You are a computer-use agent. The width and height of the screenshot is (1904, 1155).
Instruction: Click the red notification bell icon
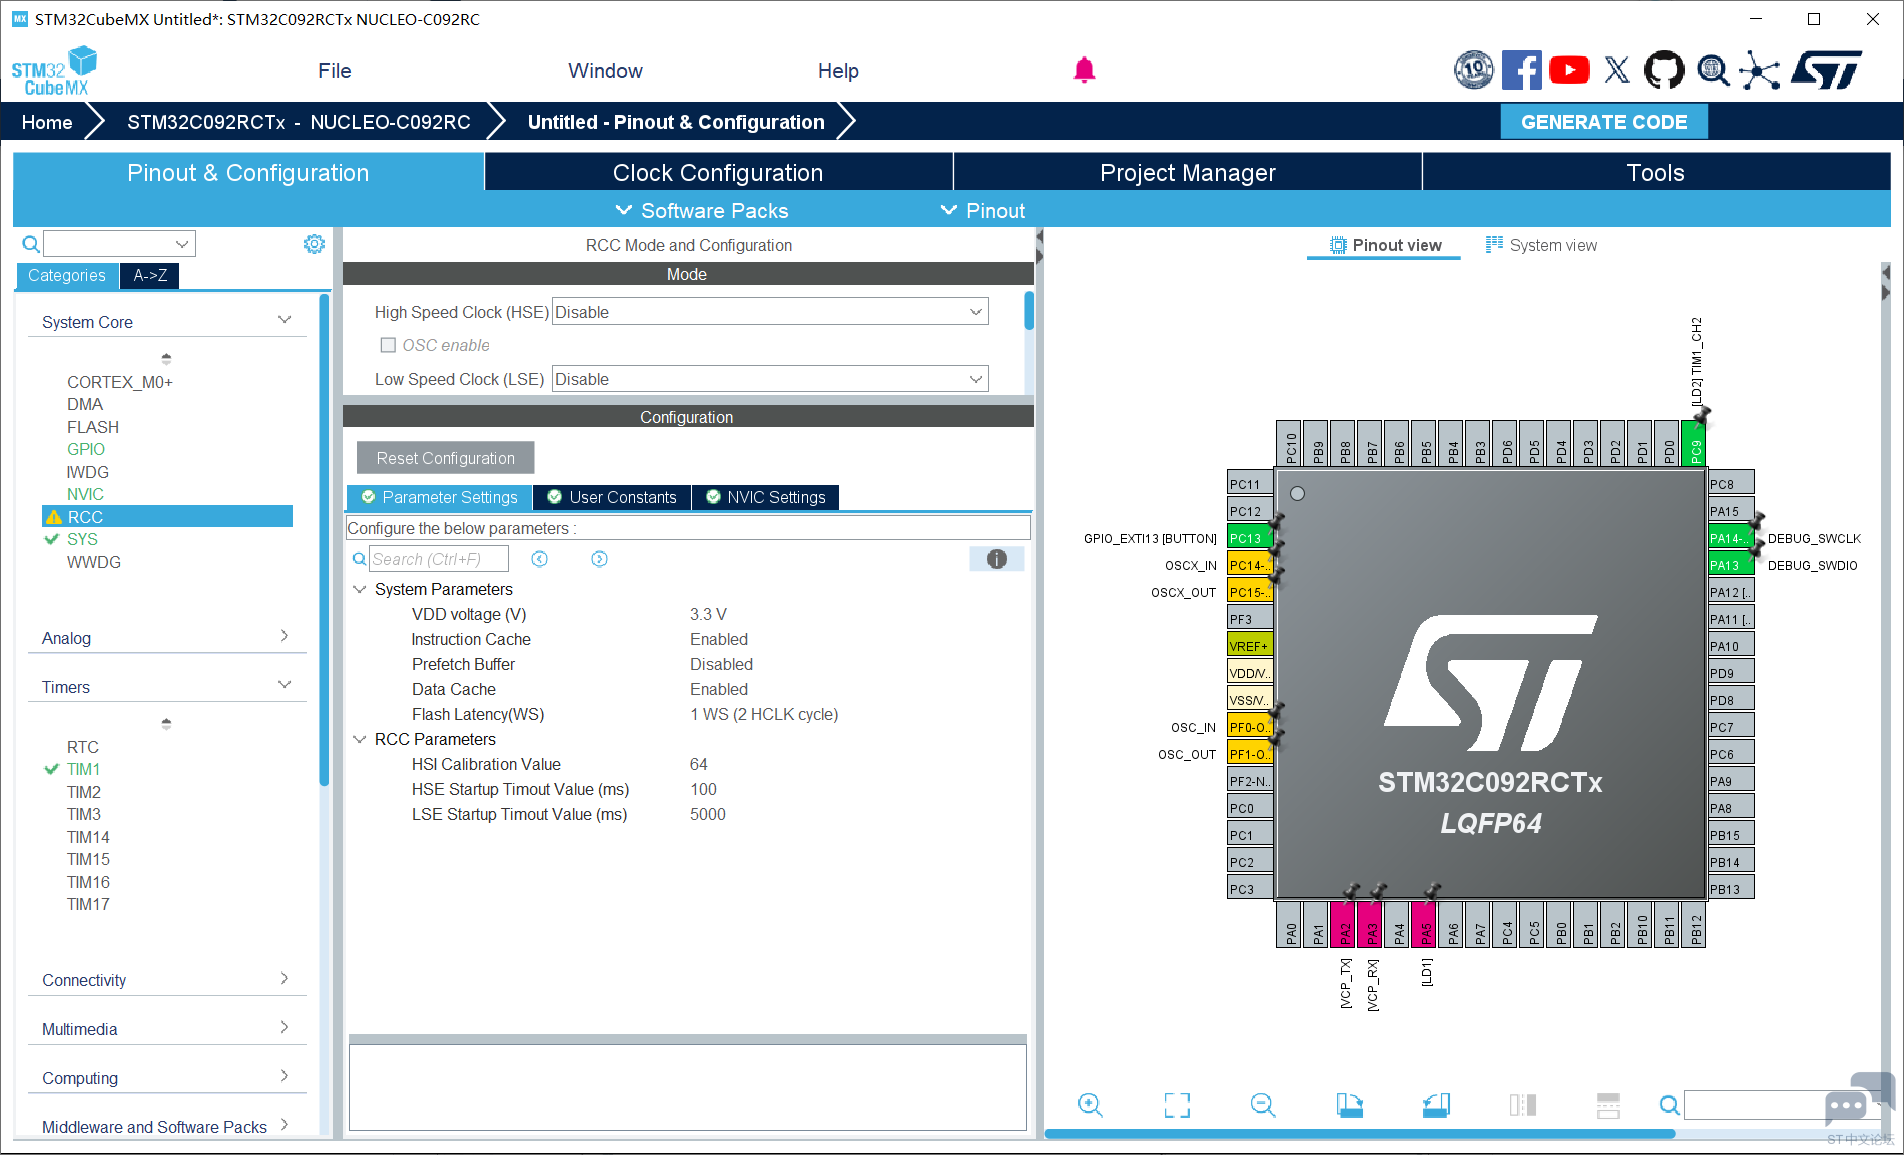click(1084, 70)
